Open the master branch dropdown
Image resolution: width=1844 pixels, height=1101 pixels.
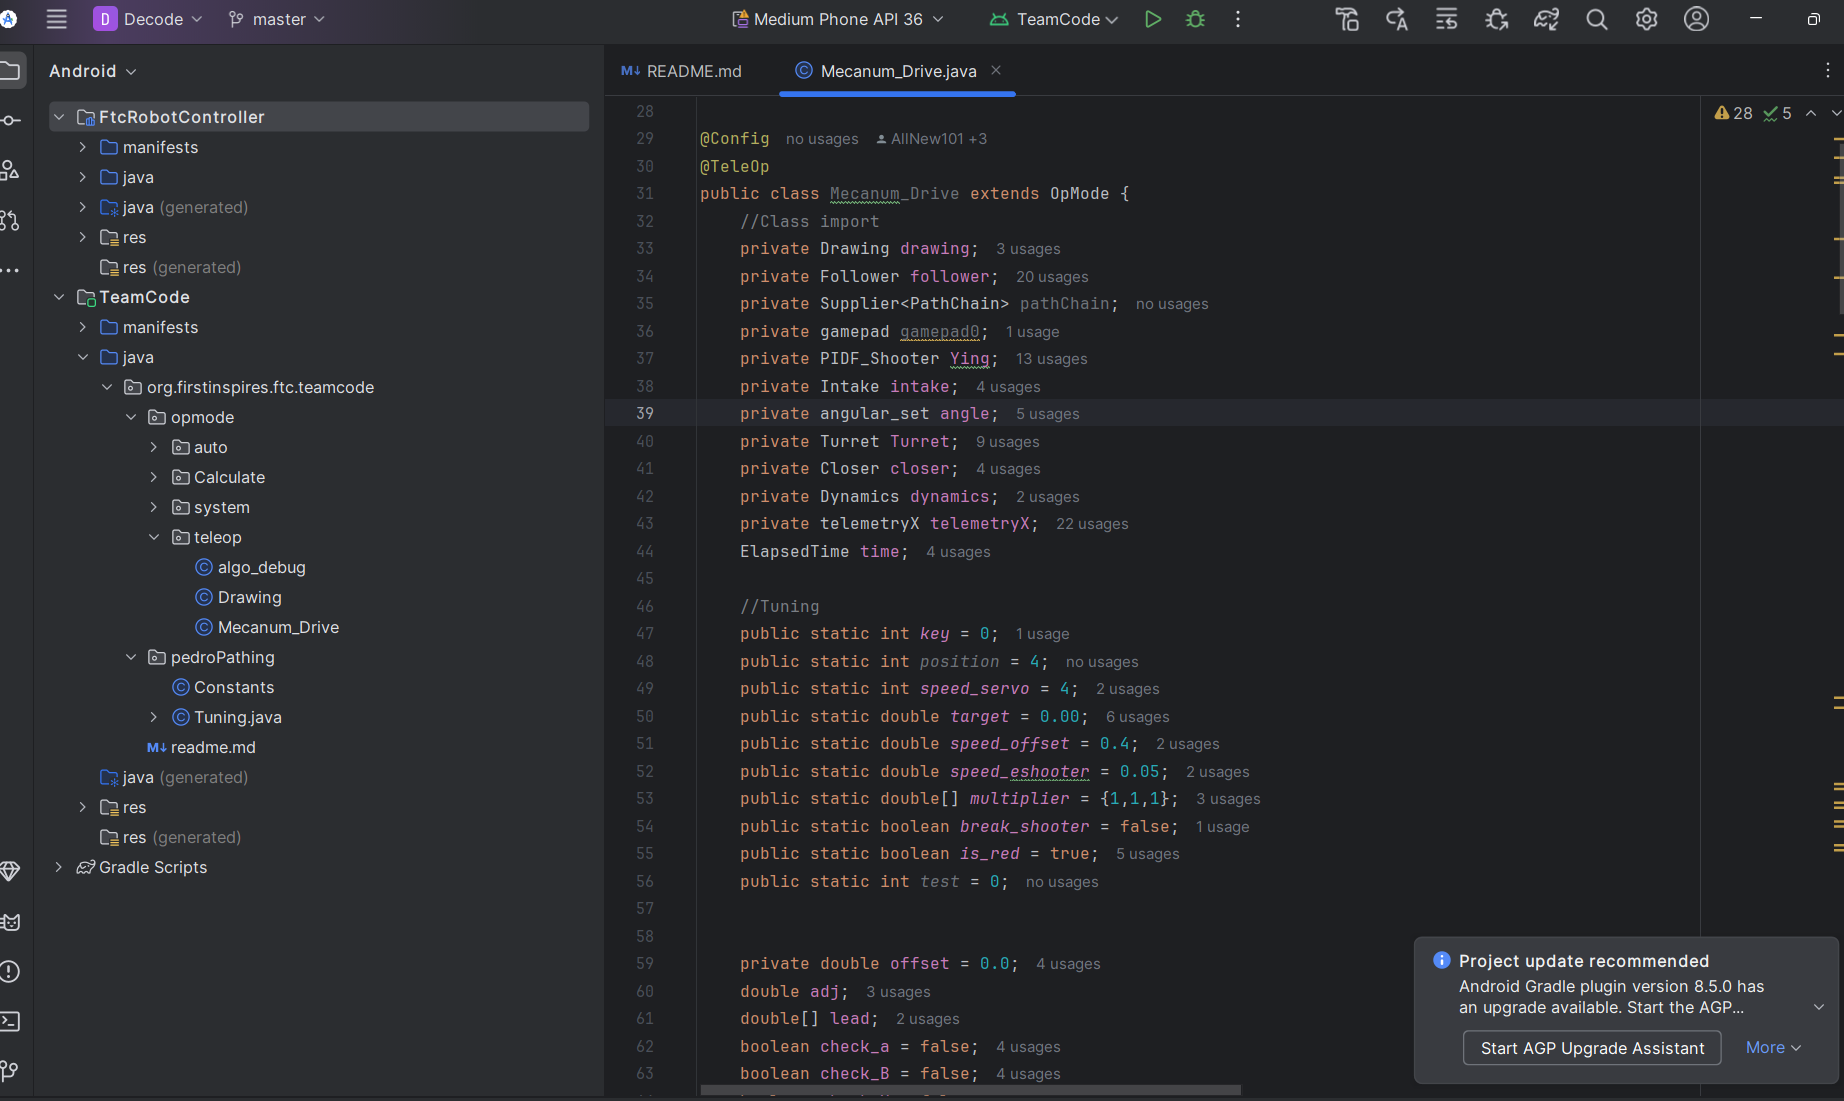(x=277, y=19)
